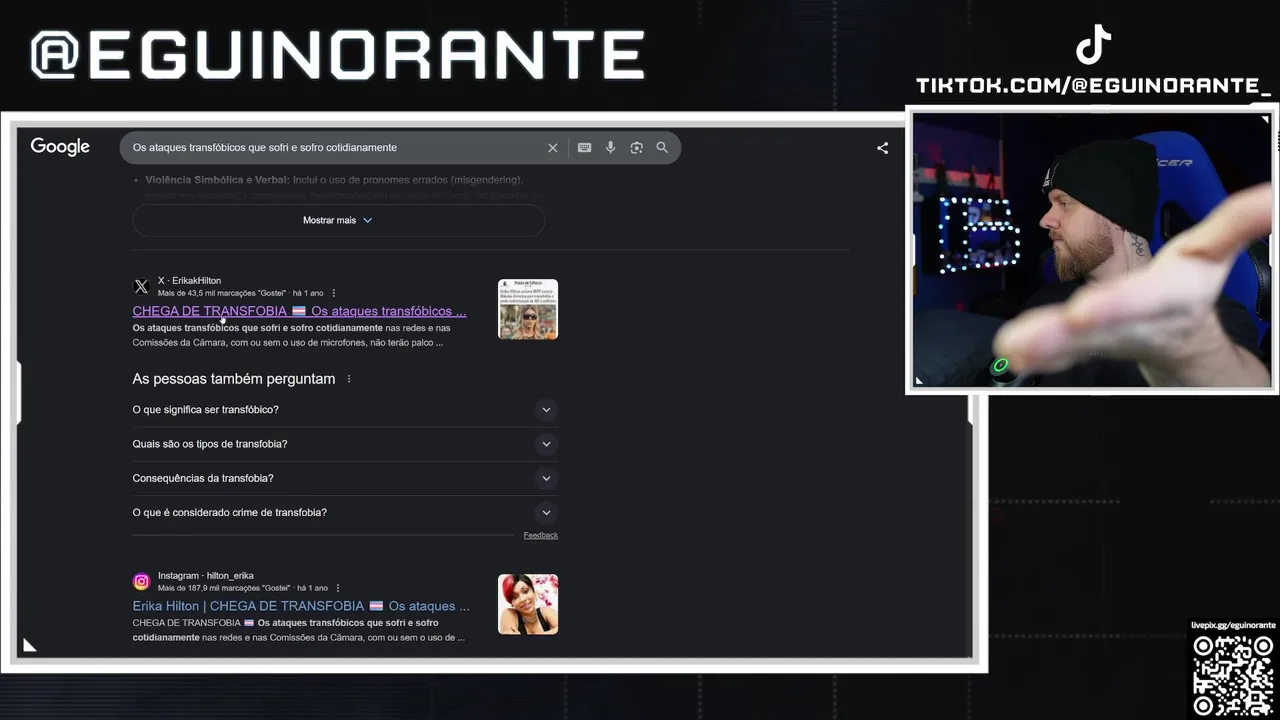The width and height of the screenshot is (1280, 720).
Task: Click 'TIKTOK.COM/@EGUINORANTE_' text
Action: pos(1094,87)
